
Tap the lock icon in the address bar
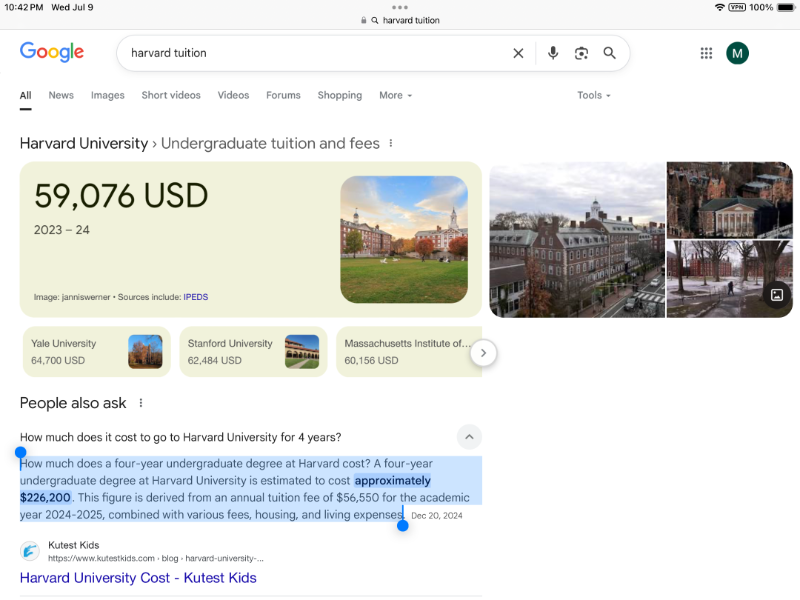point(363,20)
